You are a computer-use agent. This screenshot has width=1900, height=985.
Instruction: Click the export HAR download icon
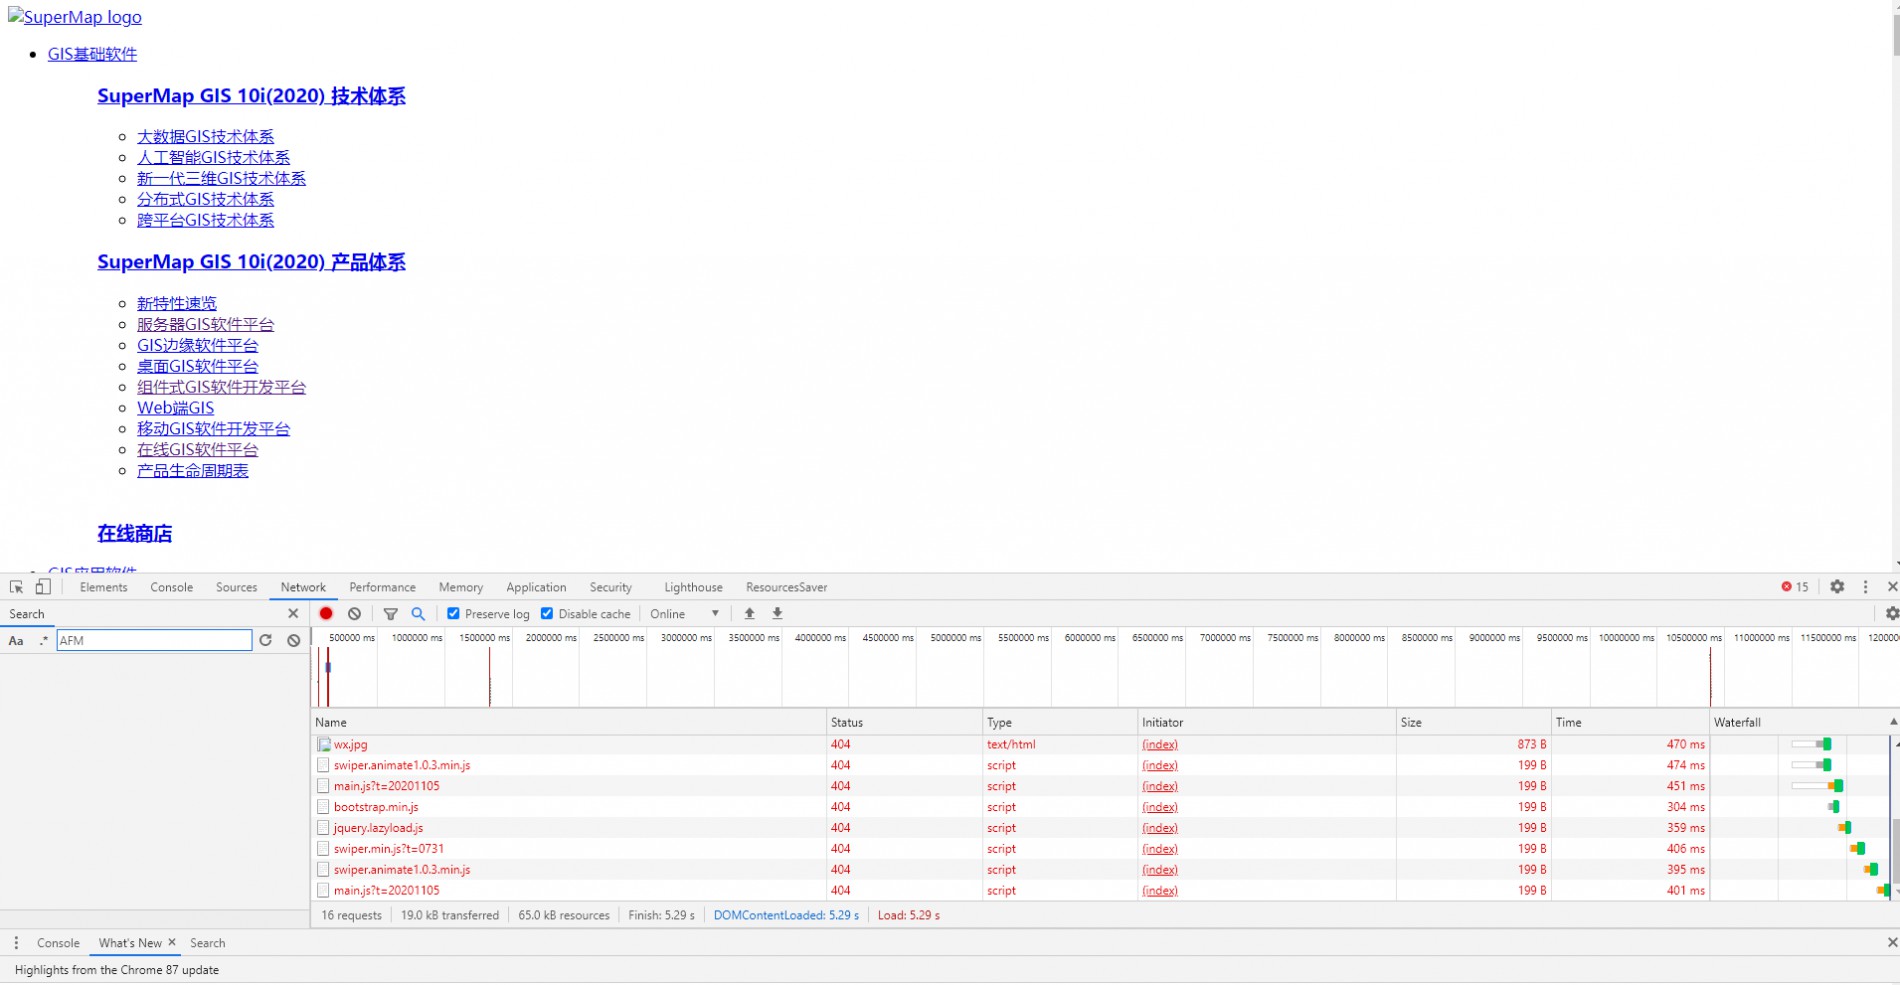pos(777,613)
